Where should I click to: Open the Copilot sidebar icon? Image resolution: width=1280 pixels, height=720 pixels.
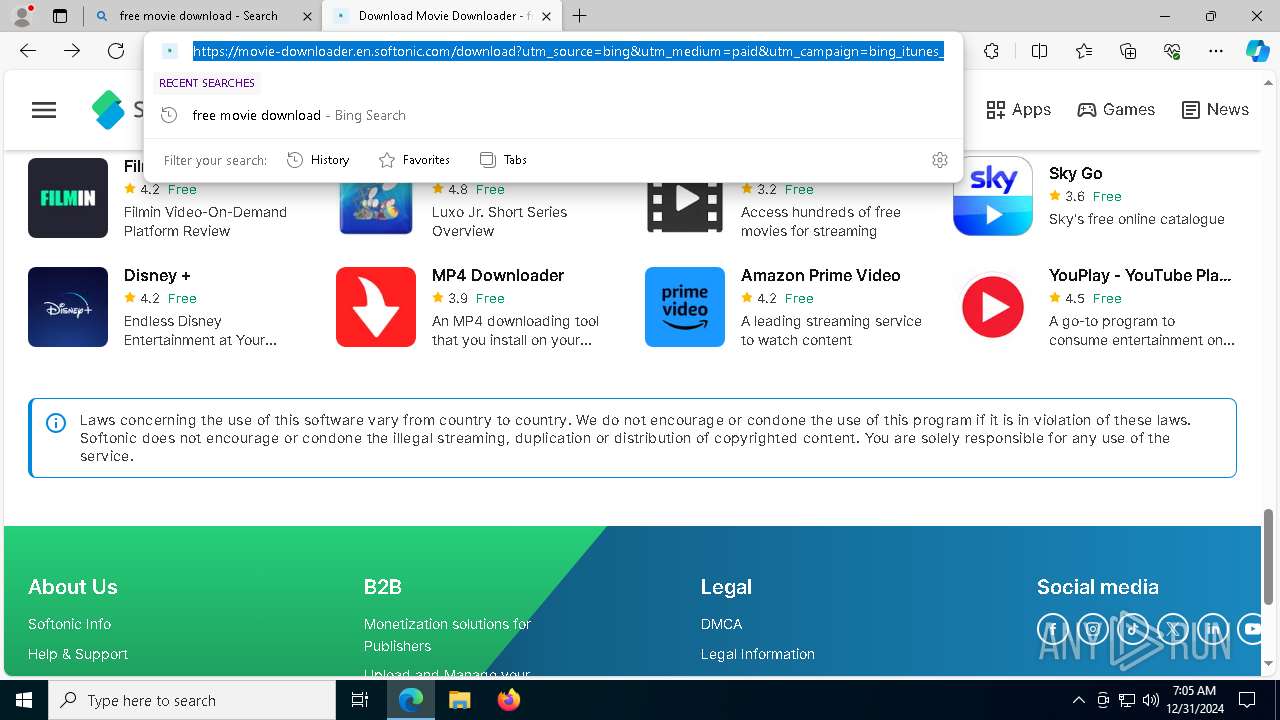[1257, 51]
